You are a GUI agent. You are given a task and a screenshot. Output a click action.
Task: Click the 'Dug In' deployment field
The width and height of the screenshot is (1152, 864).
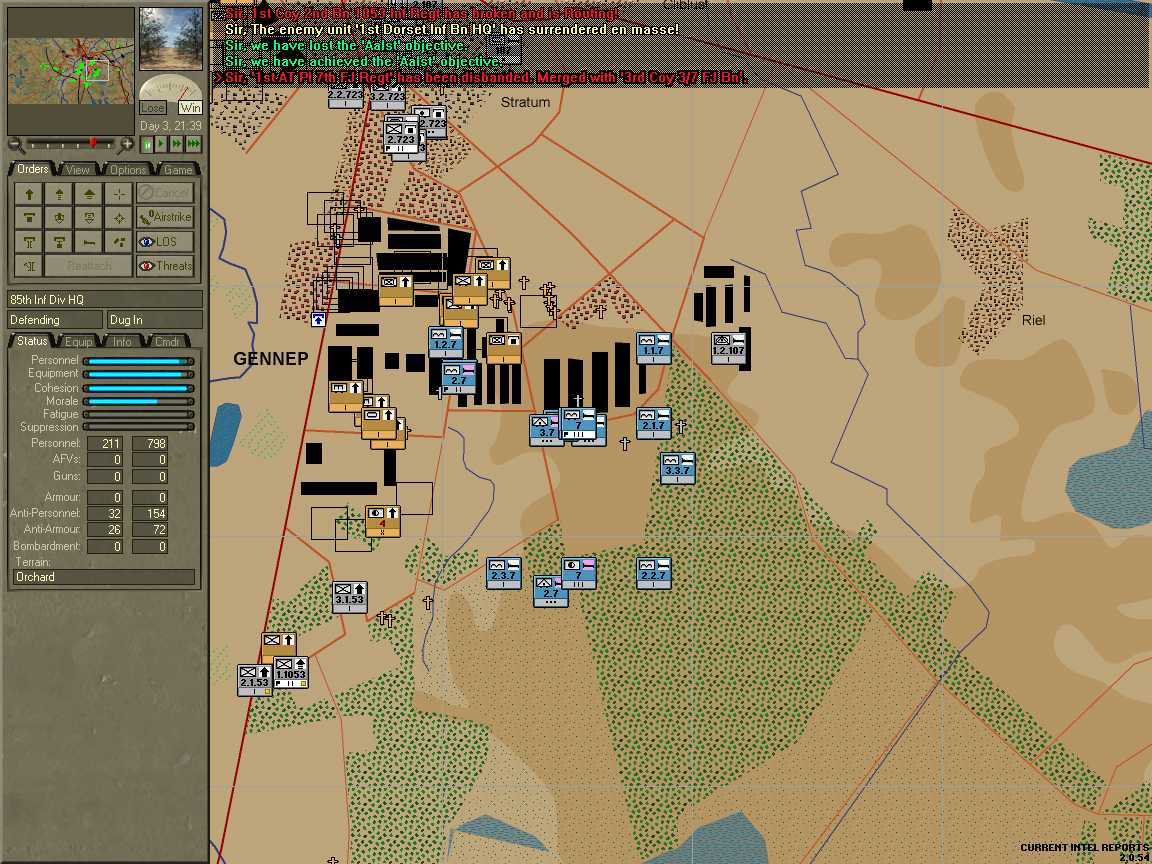[x=154, y=320]
